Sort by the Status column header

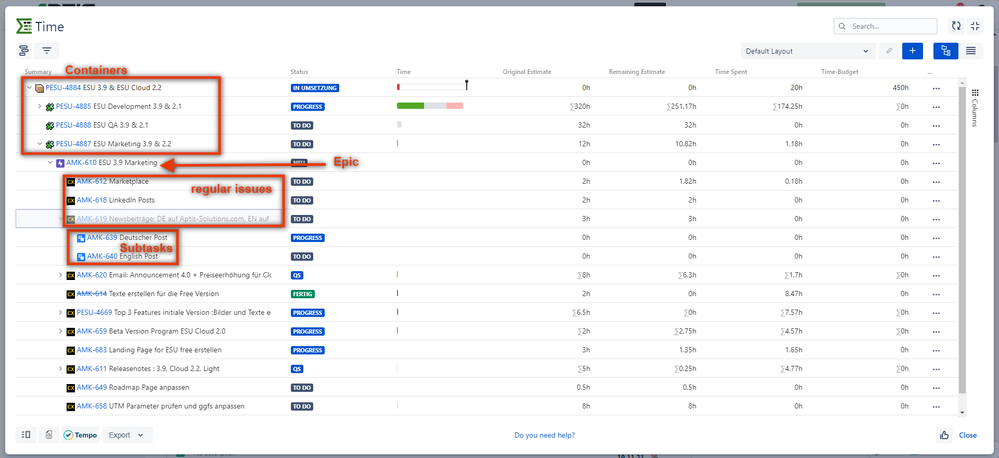tap(299, 72)
